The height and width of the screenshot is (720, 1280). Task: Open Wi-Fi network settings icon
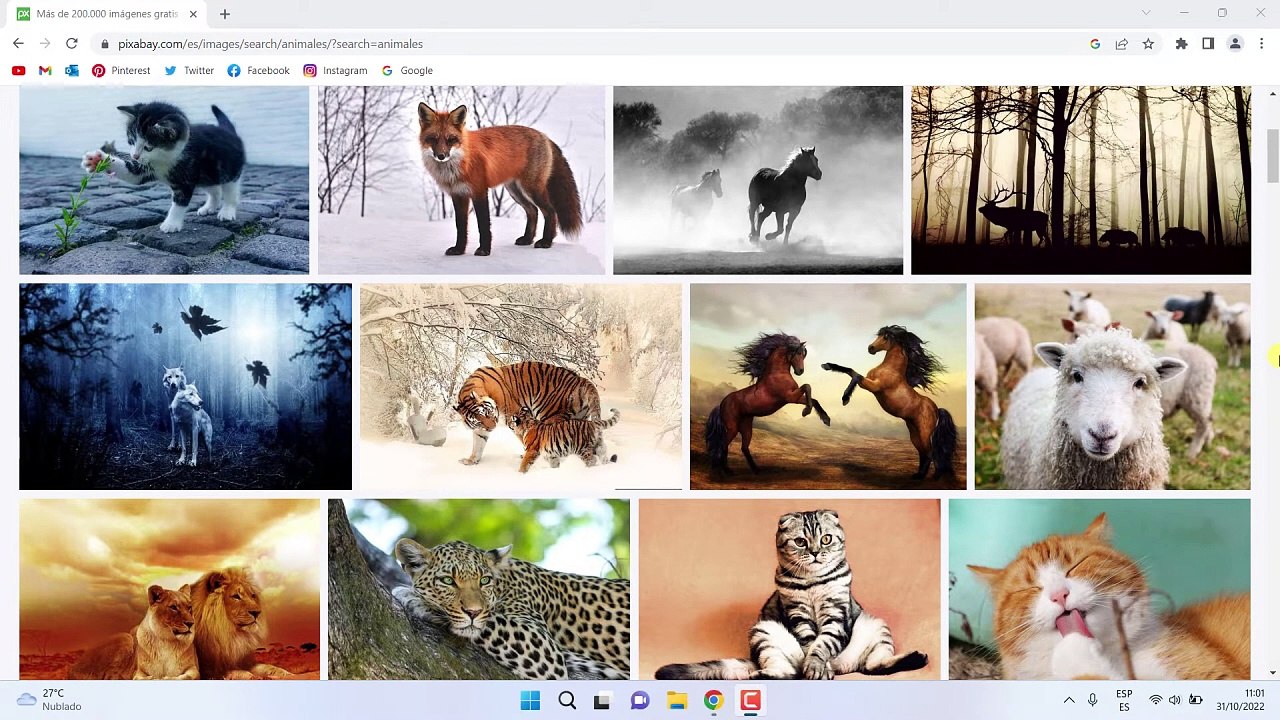(x=1156, y=700)
